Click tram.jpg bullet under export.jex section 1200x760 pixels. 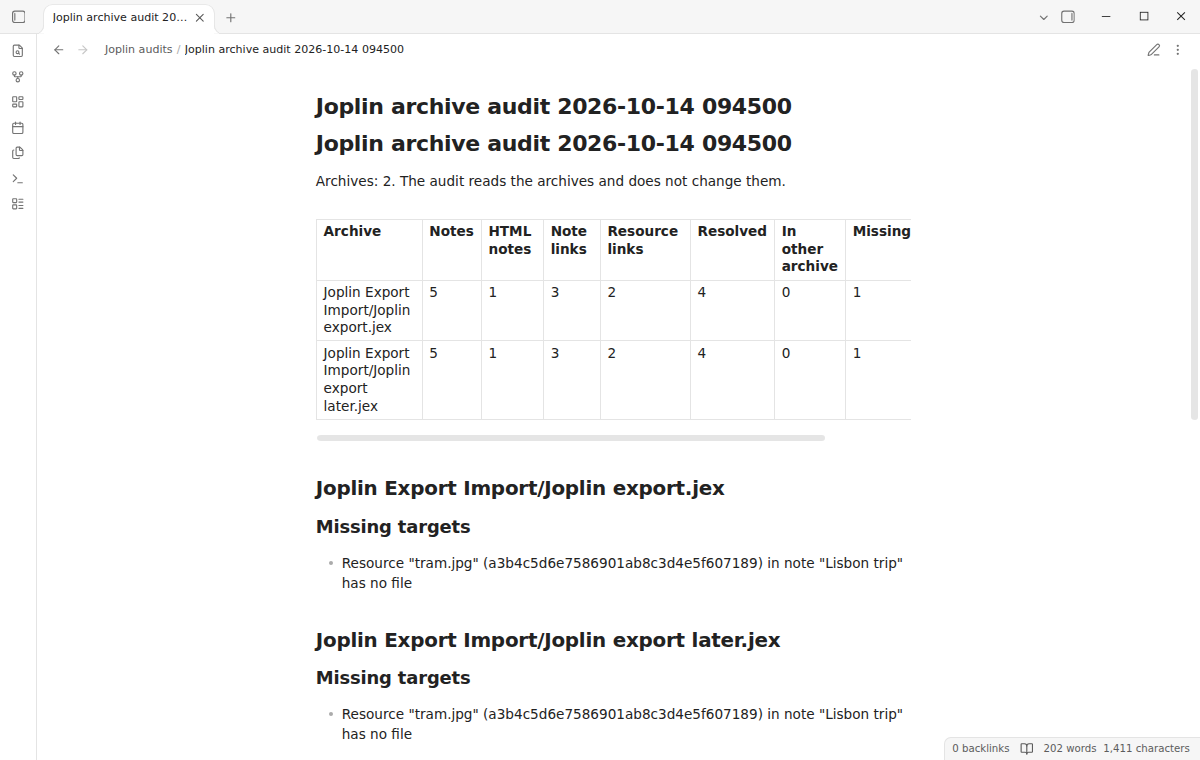click(622, 573)
